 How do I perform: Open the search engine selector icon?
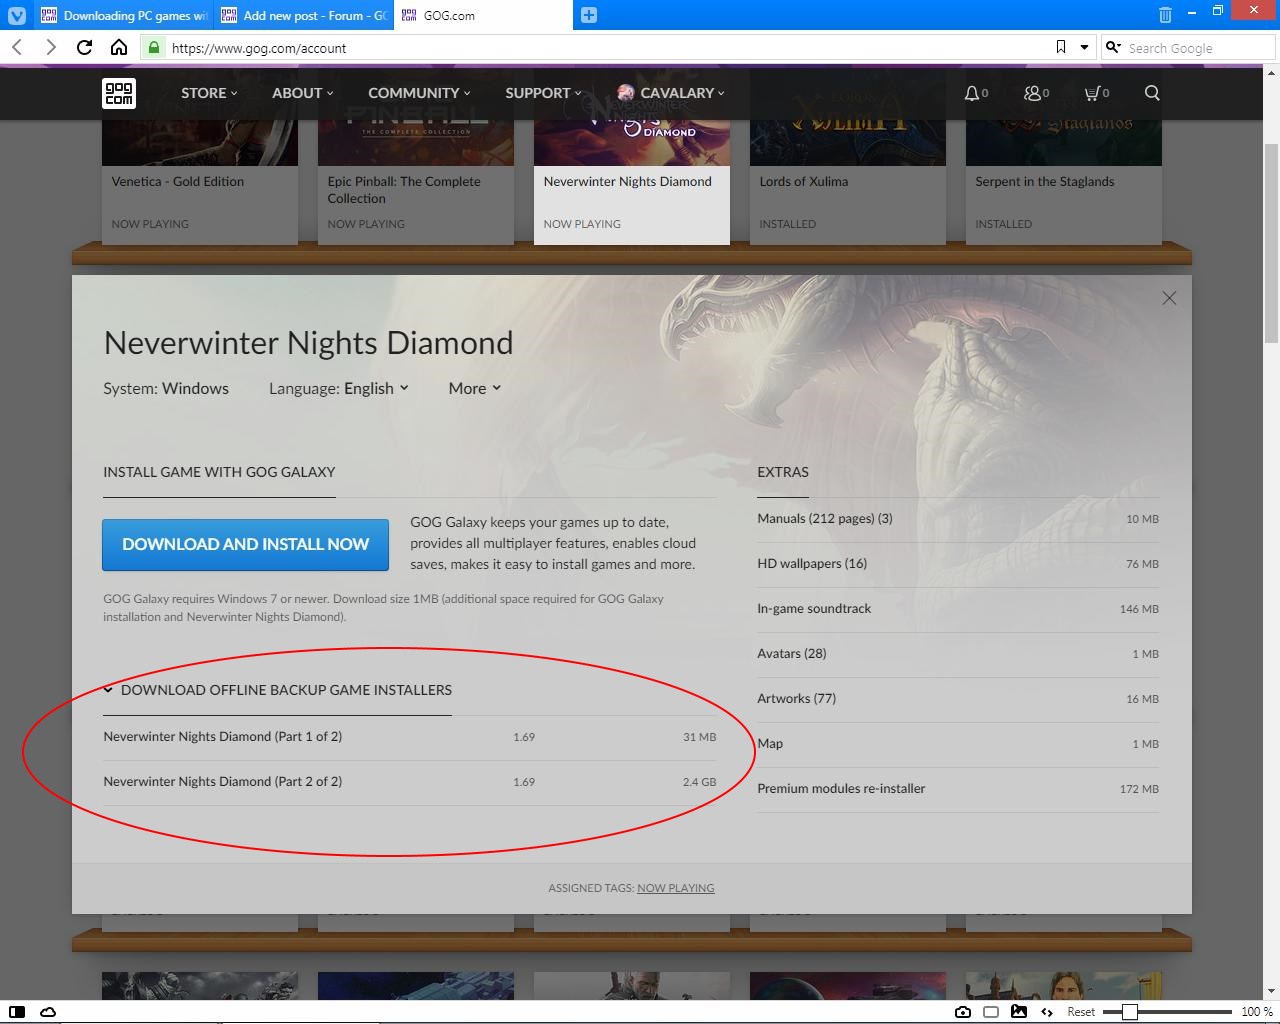[x=1113, y=47]
